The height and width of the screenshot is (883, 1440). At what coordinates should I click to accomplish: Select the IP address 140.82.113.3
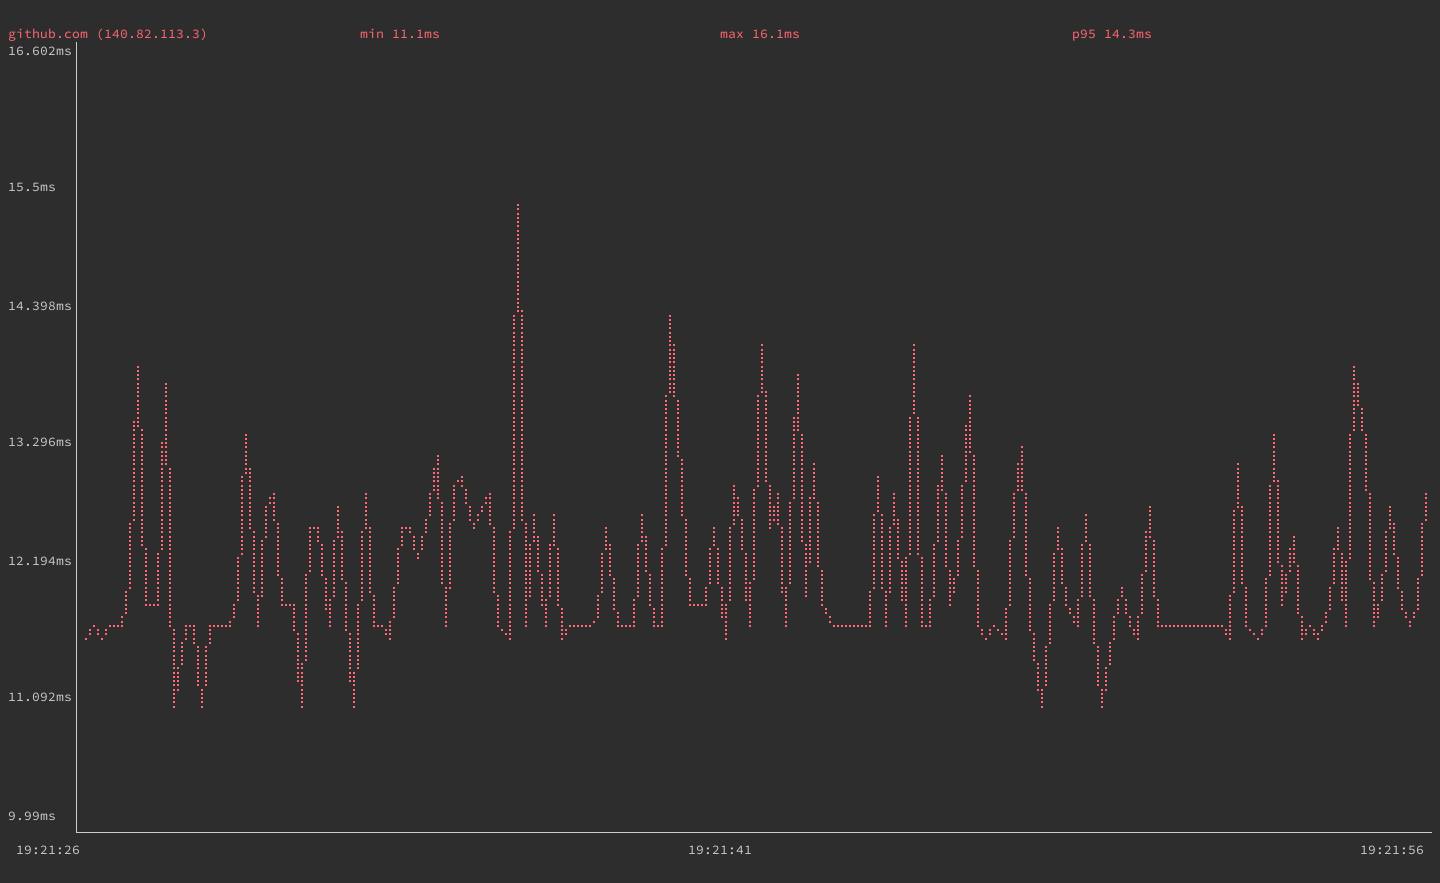[151, 33]
